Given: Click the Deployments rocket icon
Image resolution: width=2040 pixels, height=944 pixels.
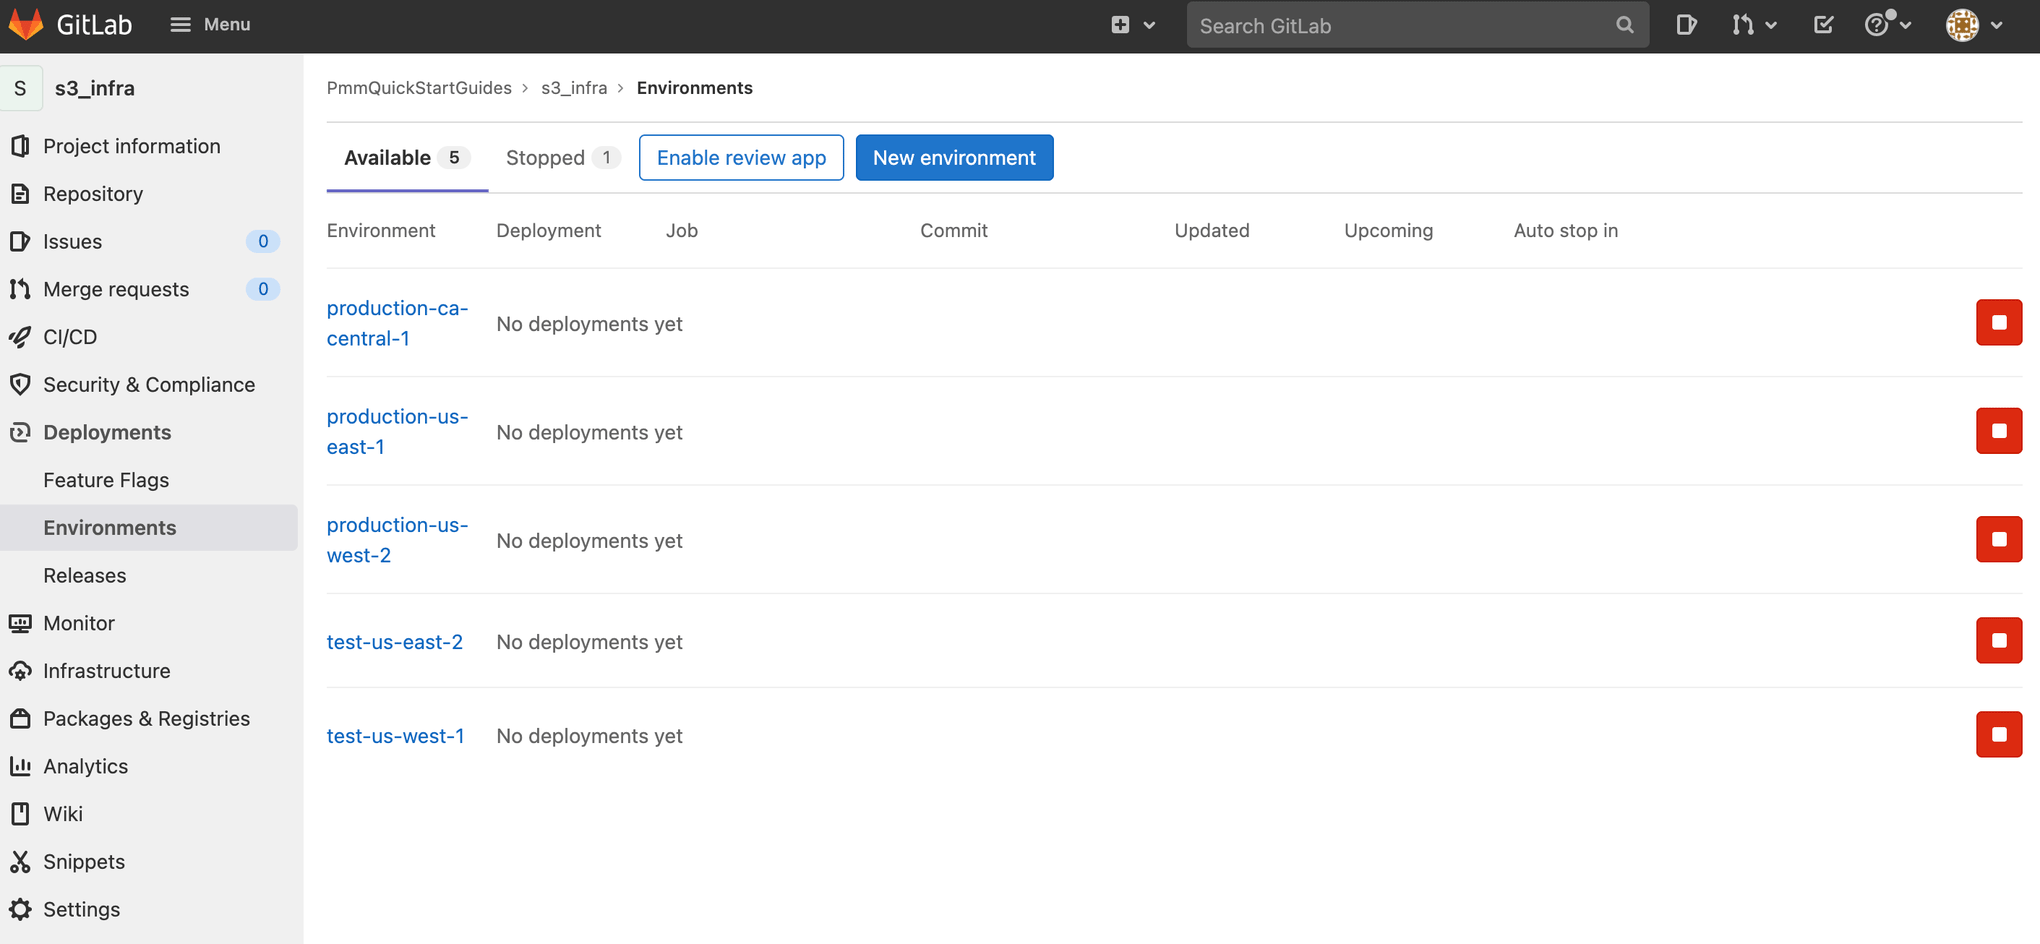Looking at the screenshot, I should tap(21, 432).
